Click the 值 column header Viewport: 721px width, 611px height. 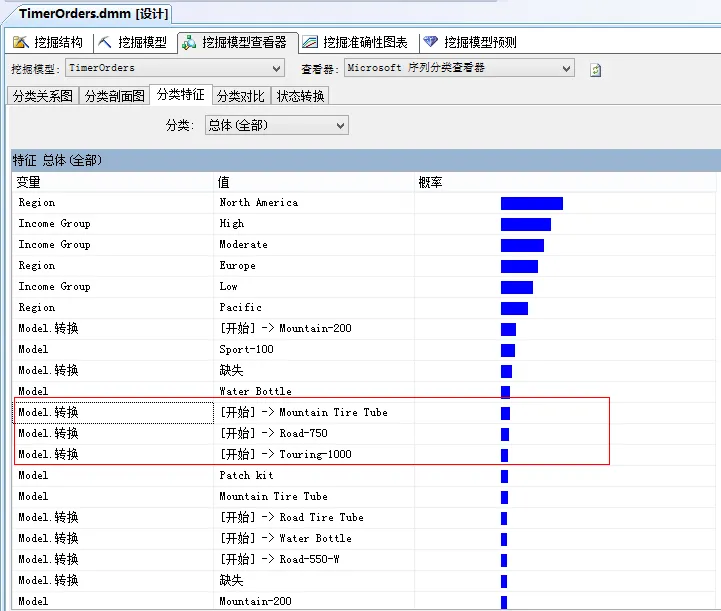315,182
